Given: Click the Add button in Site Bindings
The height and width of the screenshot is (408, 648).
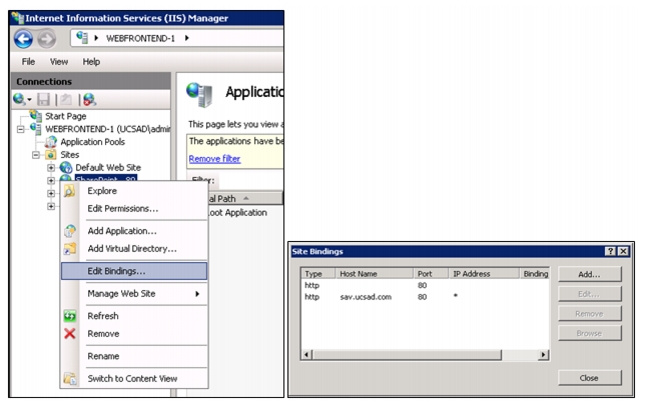Looking at the screenshot, I should pyautogui.click(x=589, y=274).
